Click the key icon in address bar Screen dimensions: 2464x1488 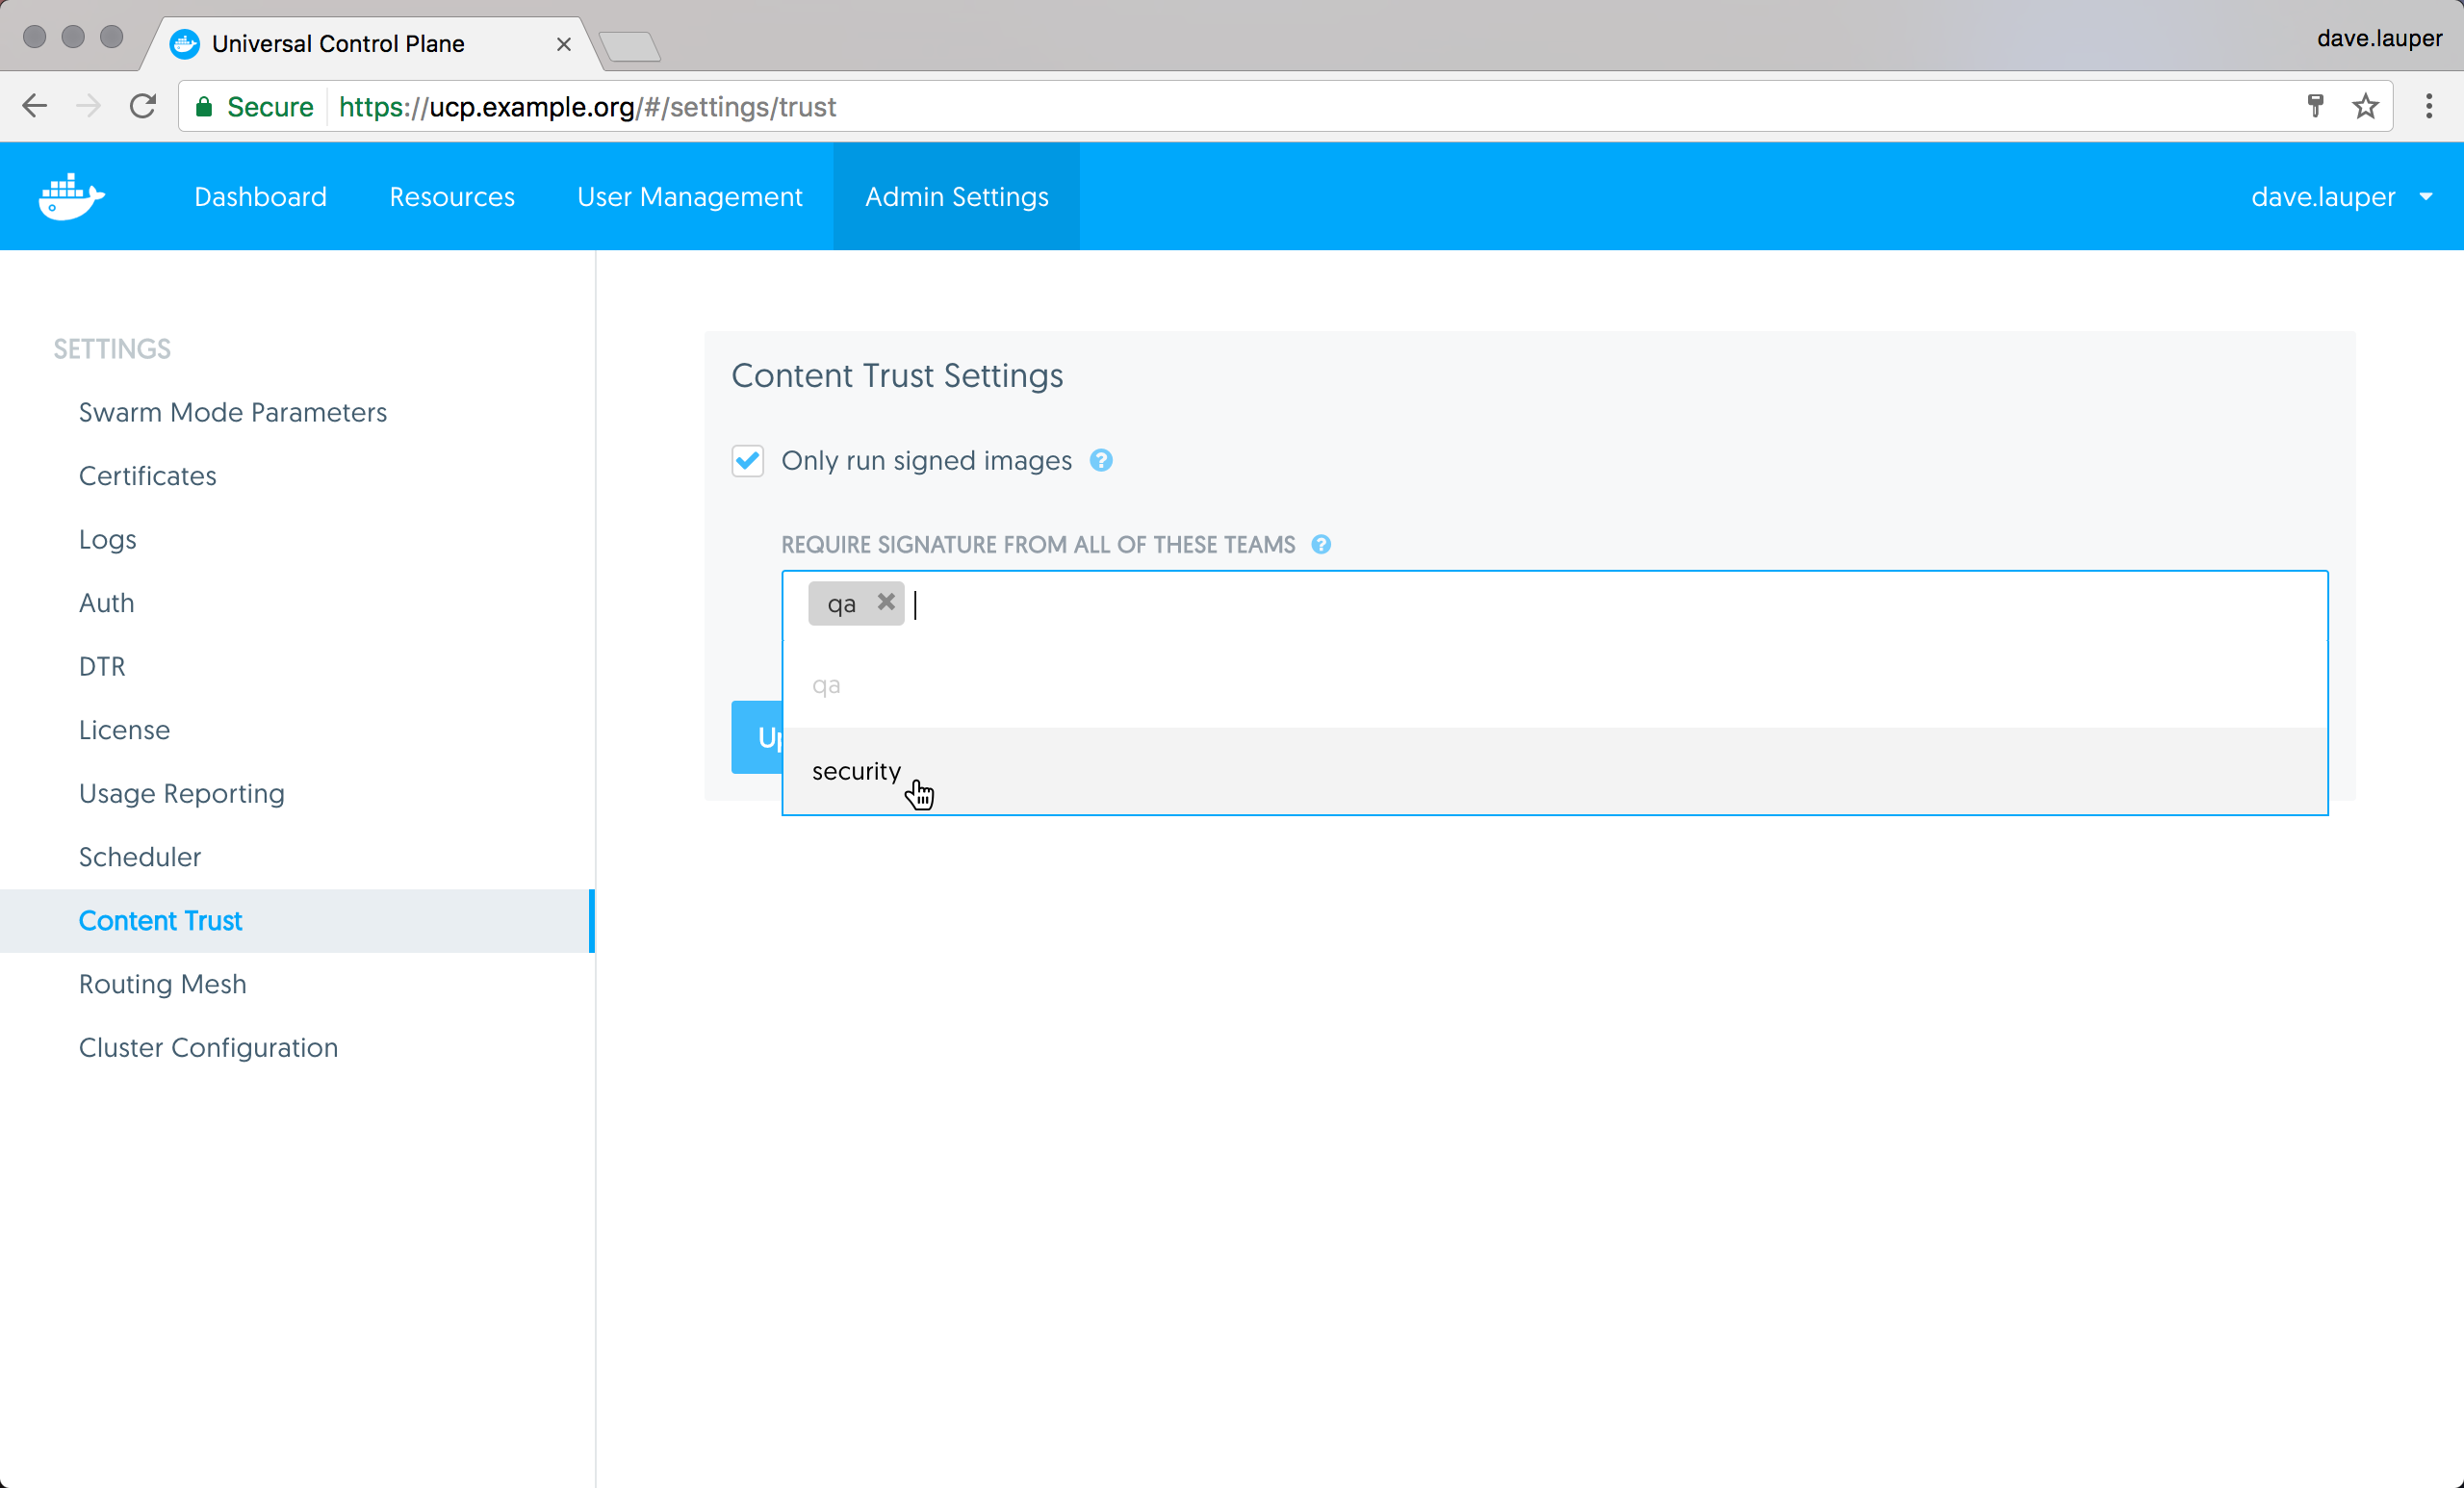click(2315, 106)
